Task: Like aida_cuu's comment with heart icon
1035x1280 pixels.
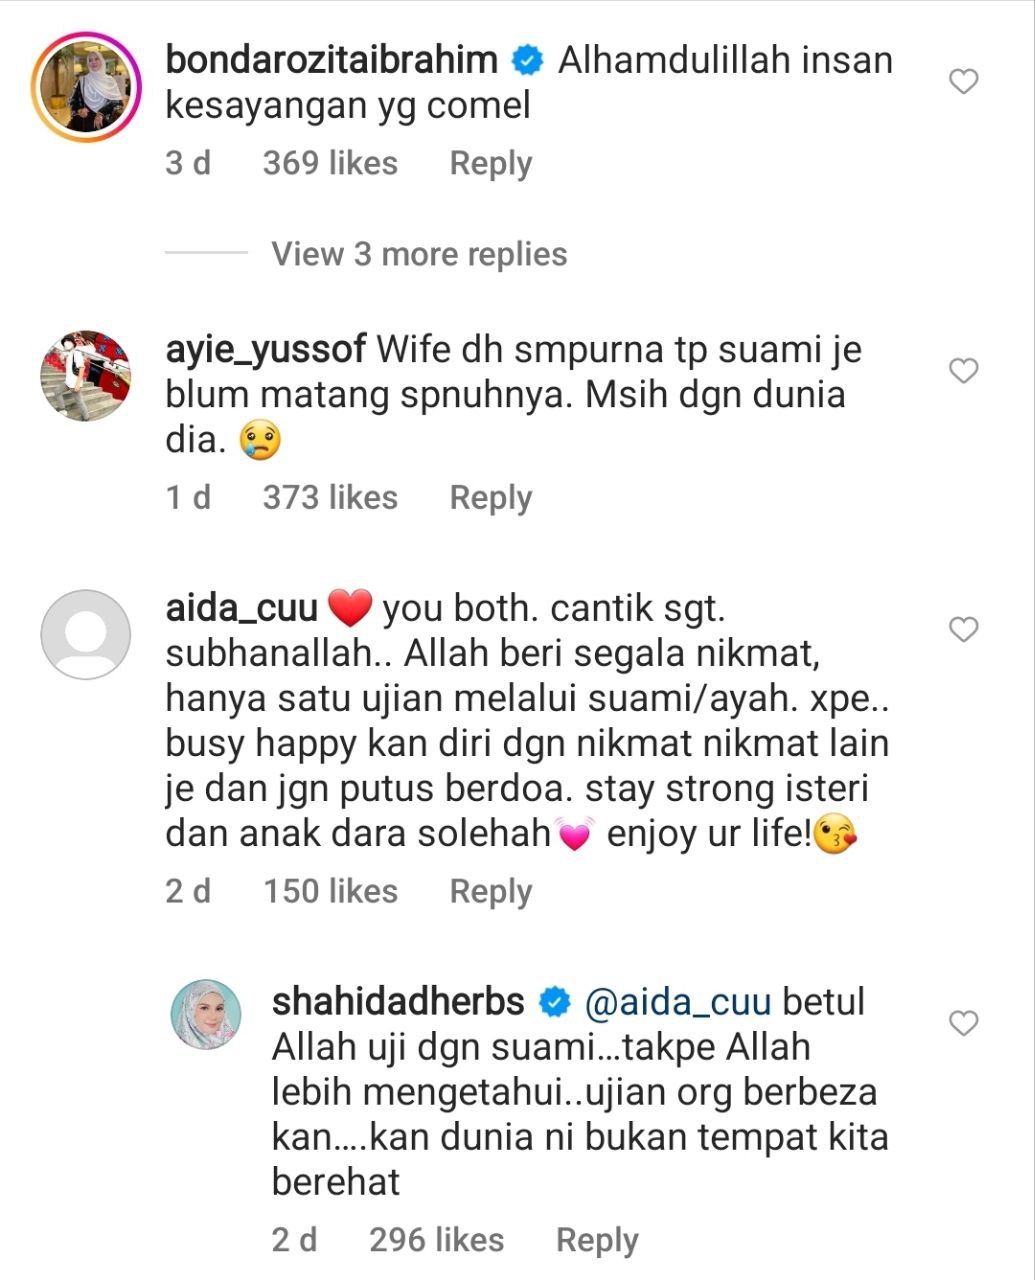Action: [963, 630]
